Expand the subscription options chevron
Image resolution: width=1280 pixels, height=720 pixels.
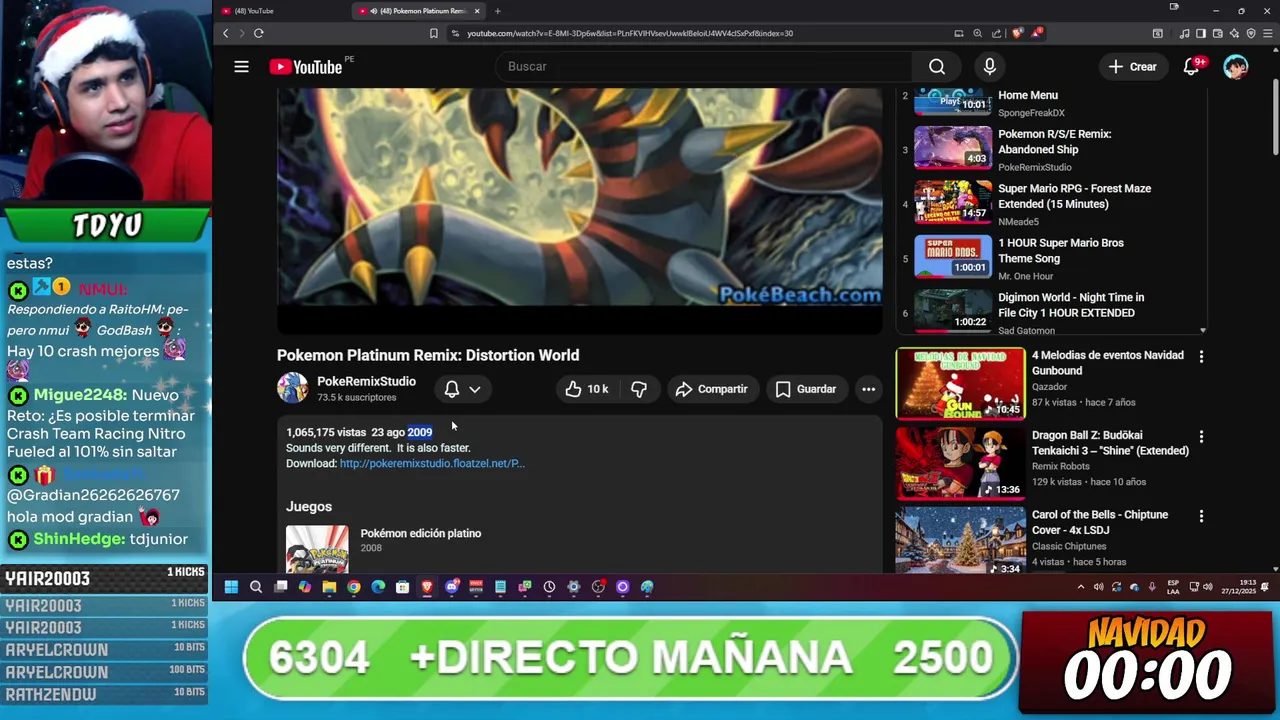[475, 389]
